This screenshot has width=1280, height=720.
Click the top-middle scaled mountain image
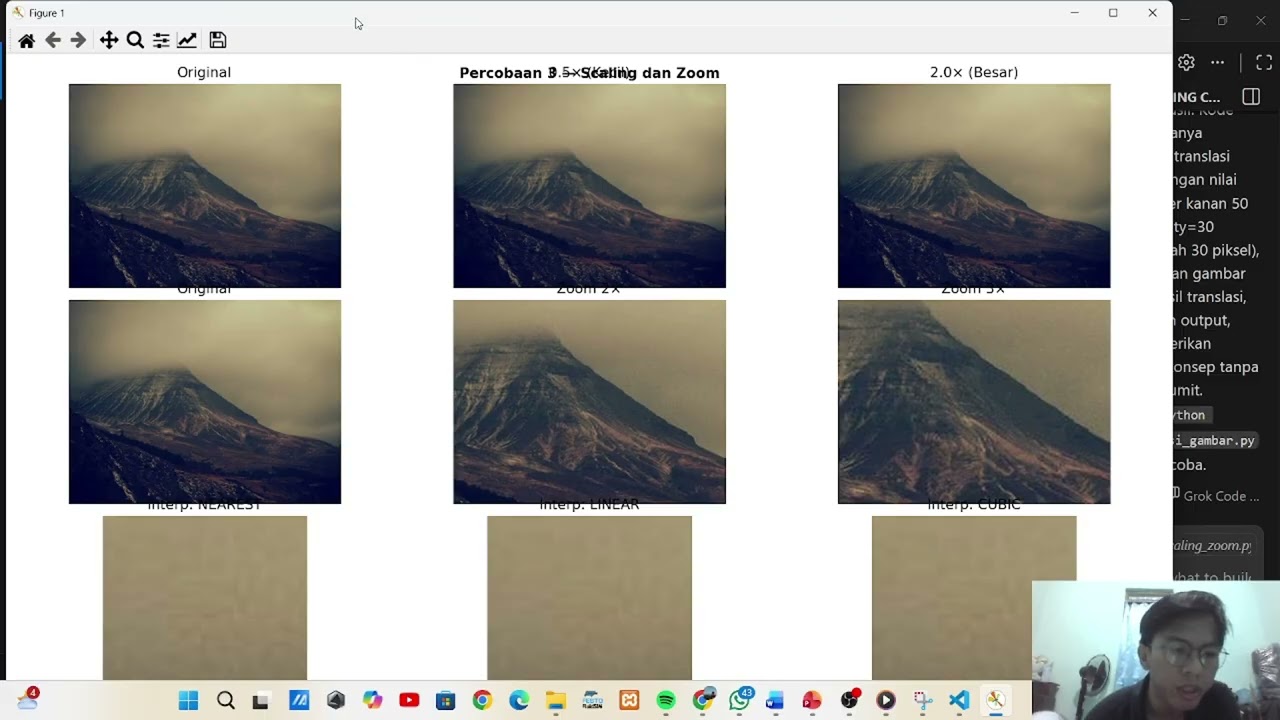pos(589,186)
